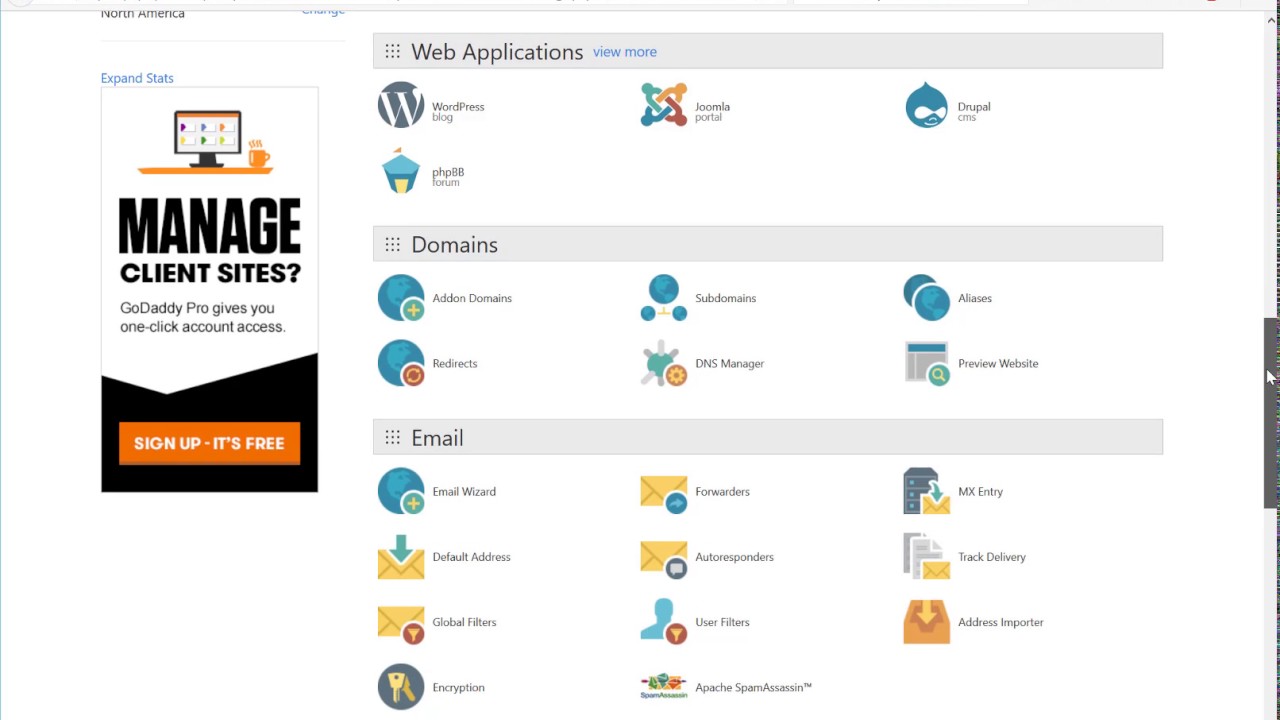1280x720 pixels.
Task: Click the Domains section heading
Action: 454,245
